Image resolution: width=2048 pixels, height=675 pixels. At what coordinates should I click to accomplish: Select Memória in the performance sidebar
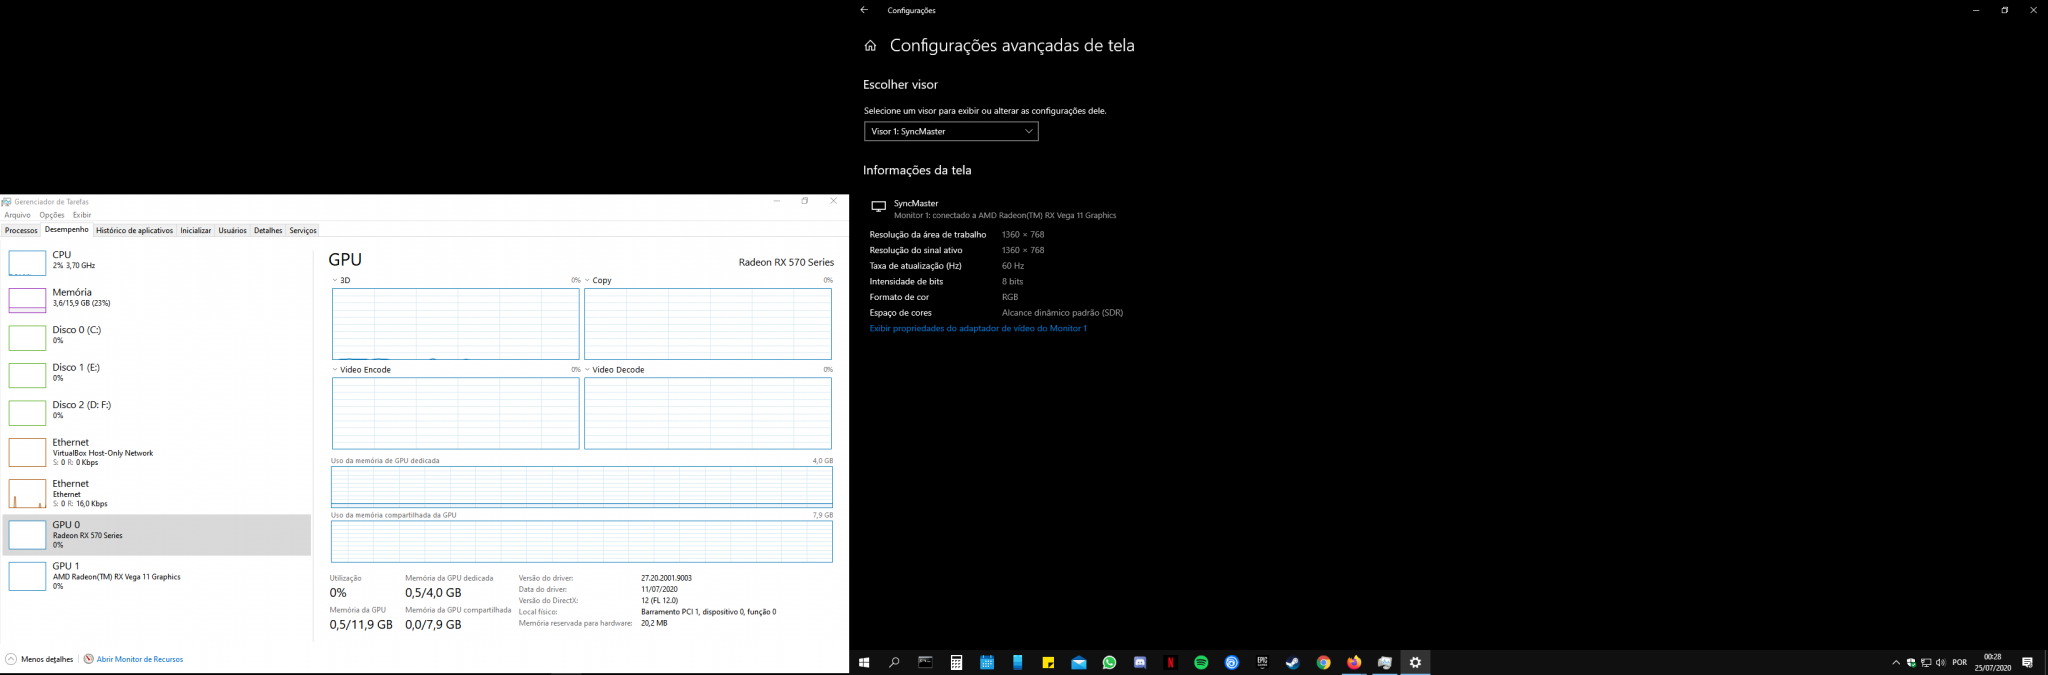157,298
